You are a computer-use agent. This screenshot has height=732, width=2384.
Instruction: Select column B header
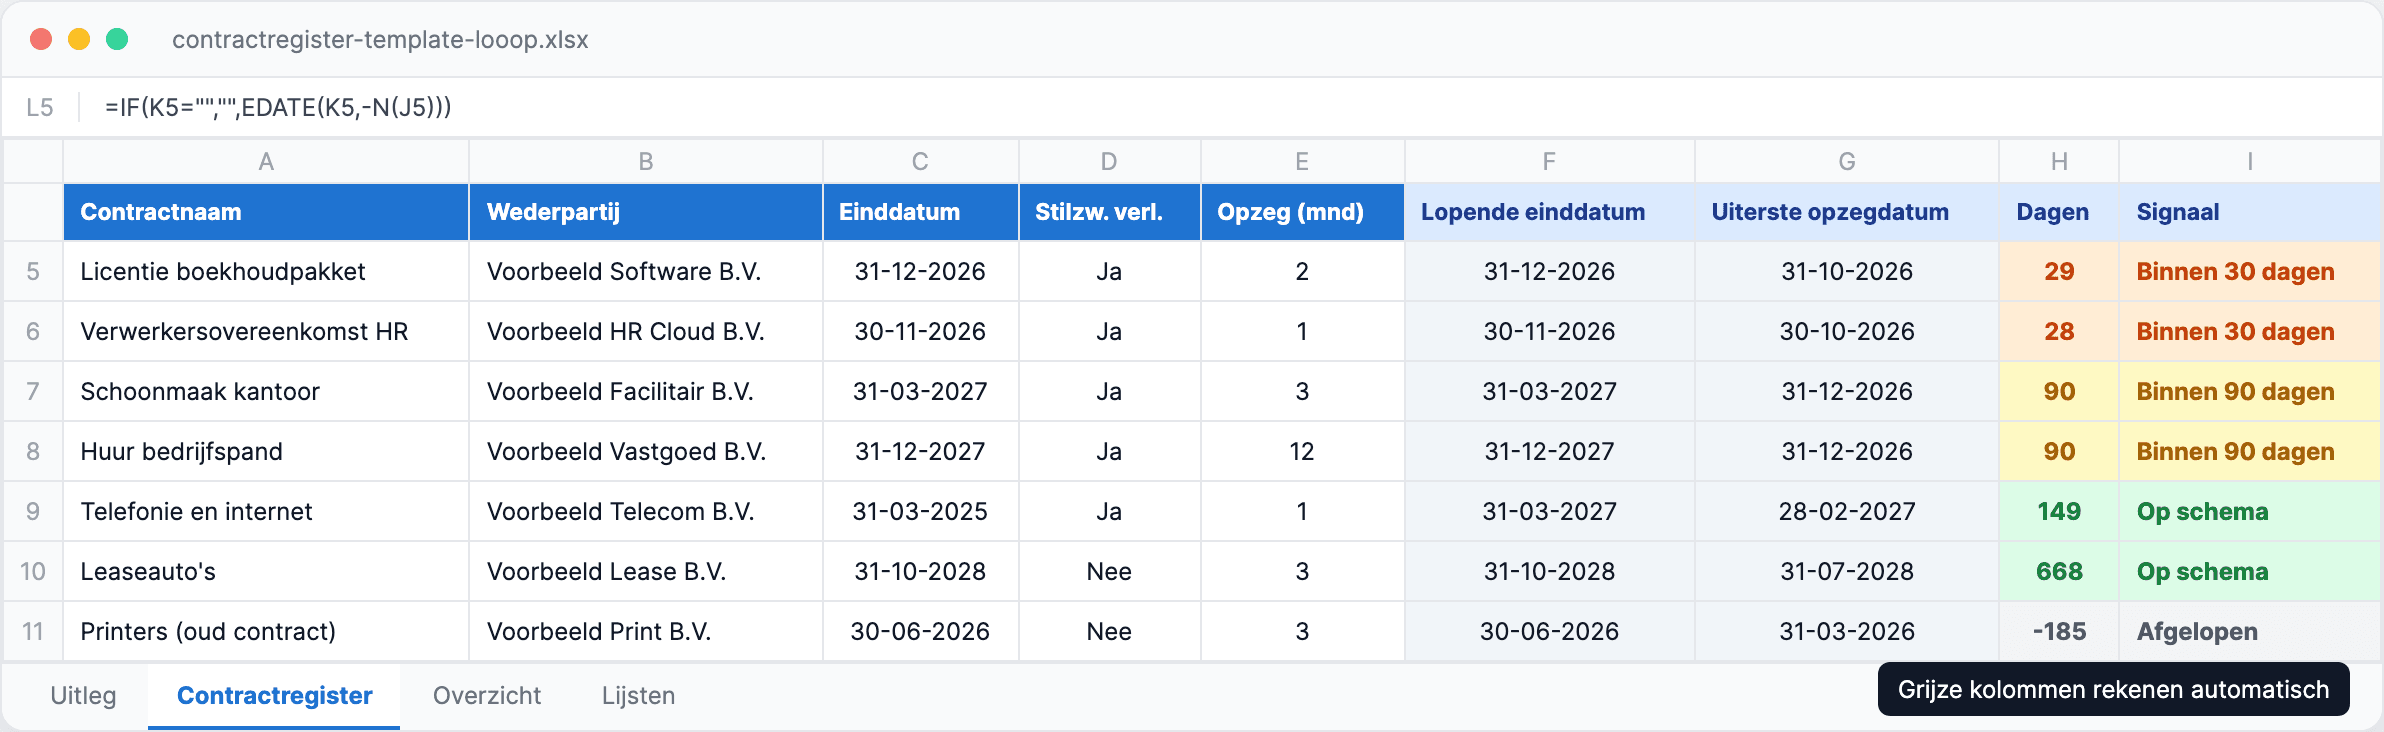[x=646, y=161]
